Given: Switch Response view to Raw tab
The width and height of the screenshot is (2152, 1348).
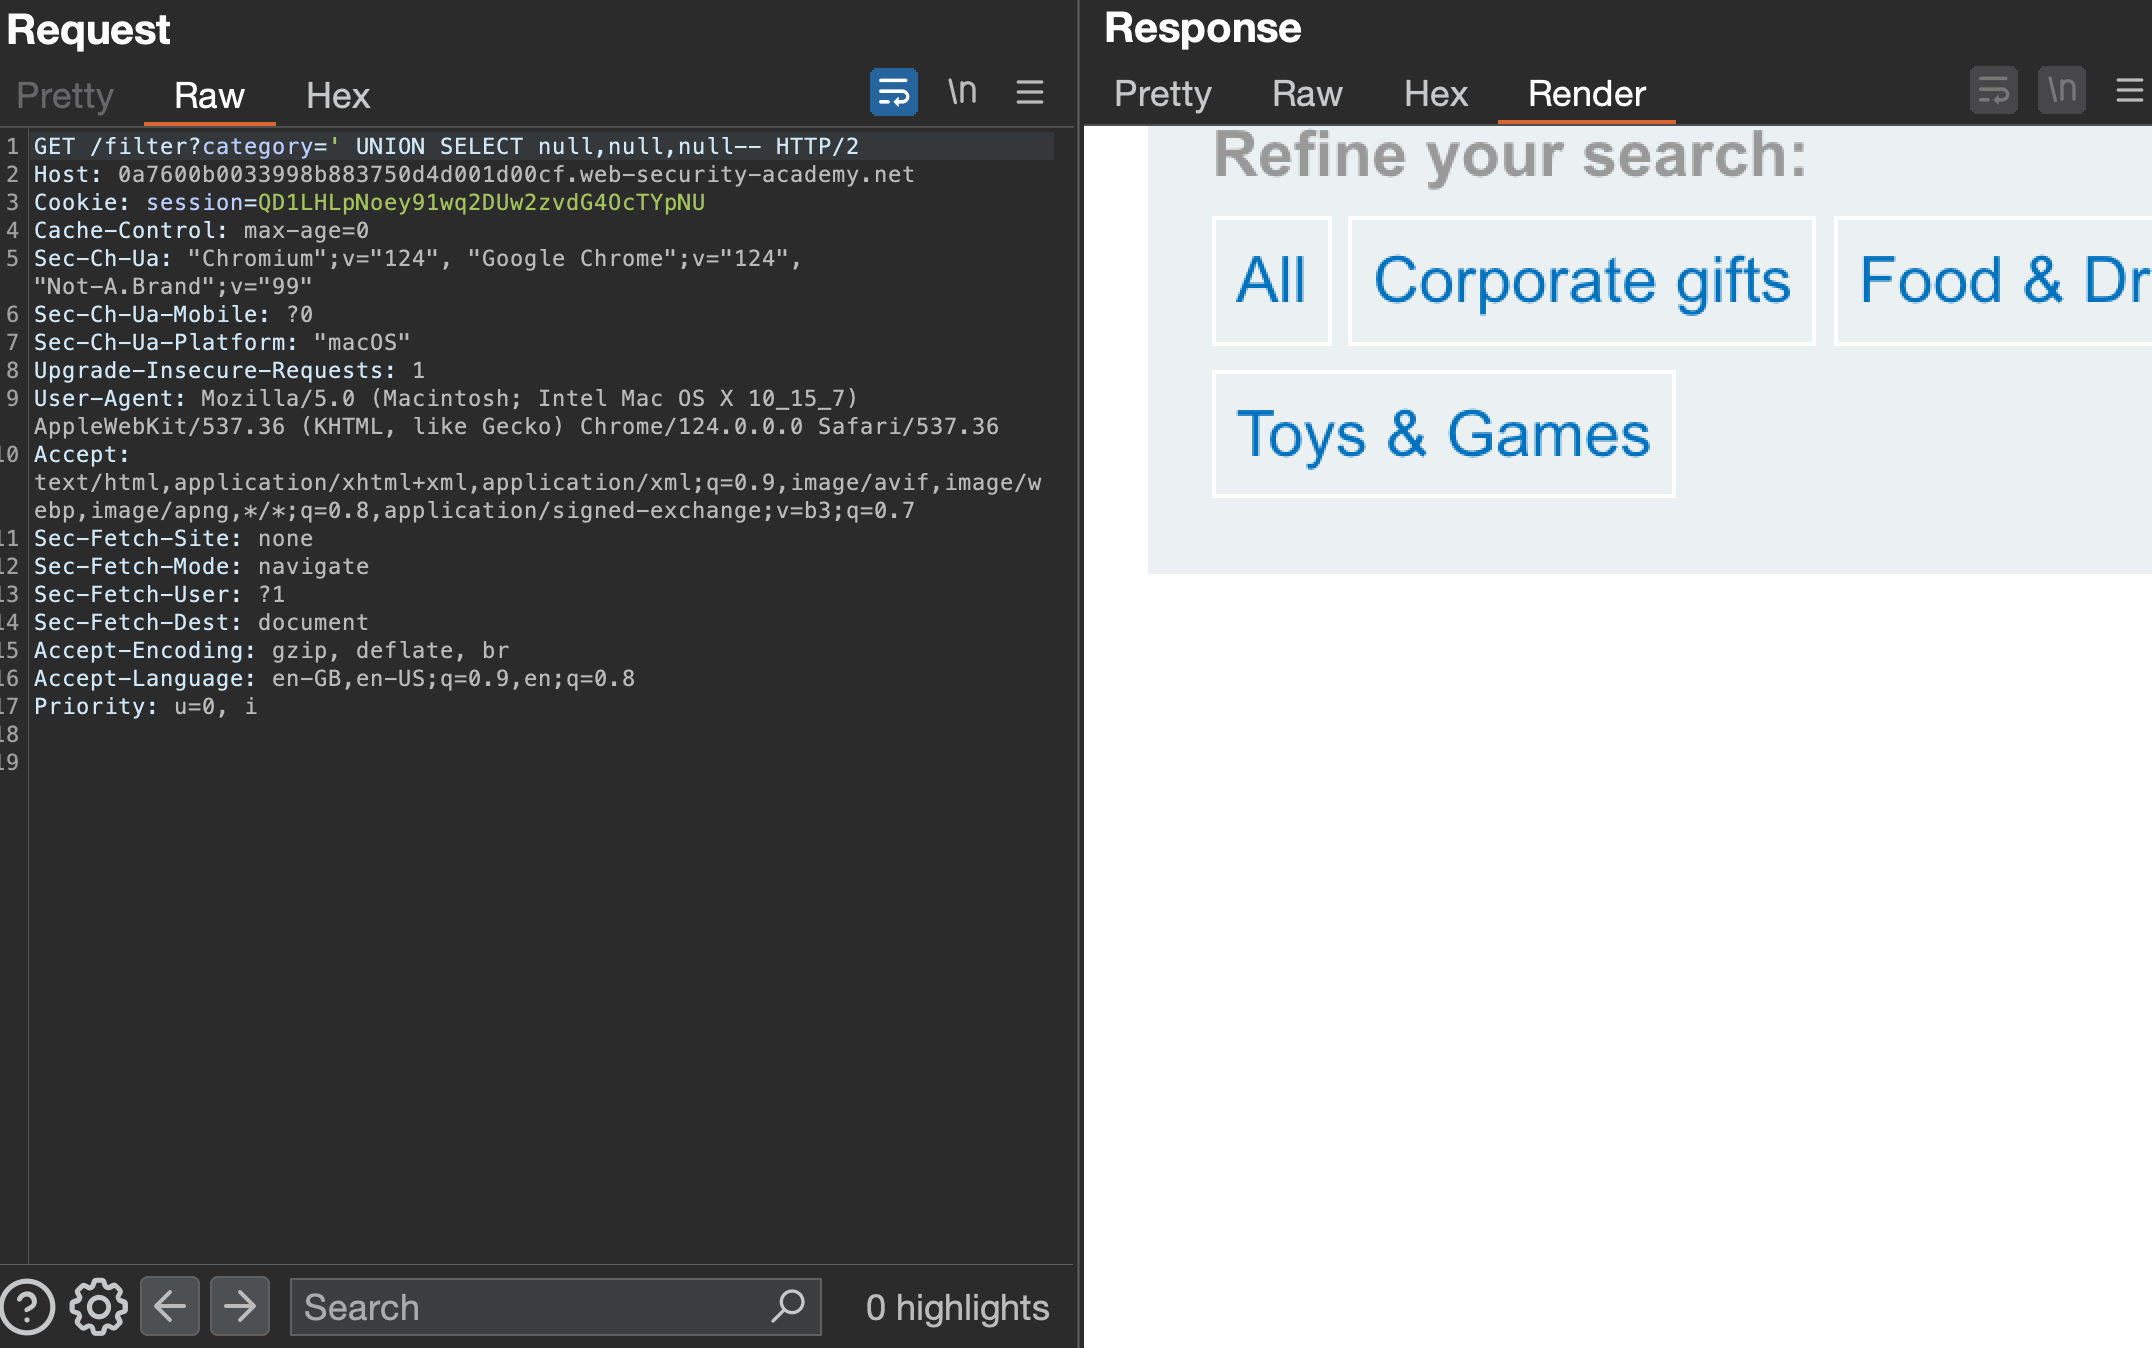Looking at the screenshot, I should point(1307,93).
